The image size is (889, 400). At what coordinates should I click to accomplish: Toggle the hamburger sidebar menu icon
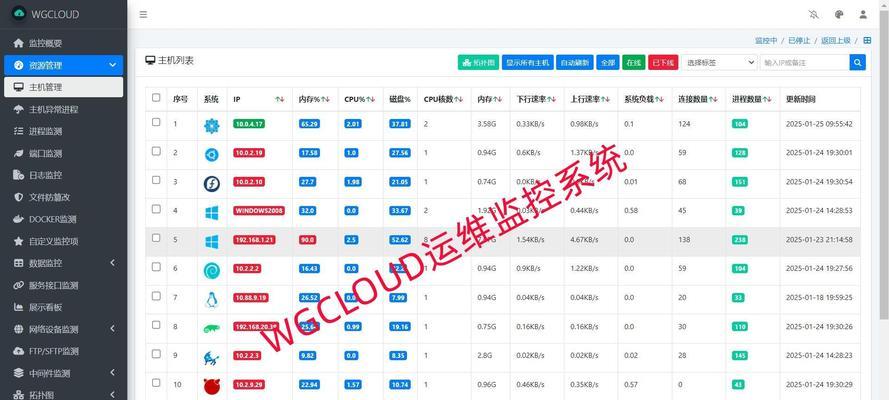coord(143,15)
